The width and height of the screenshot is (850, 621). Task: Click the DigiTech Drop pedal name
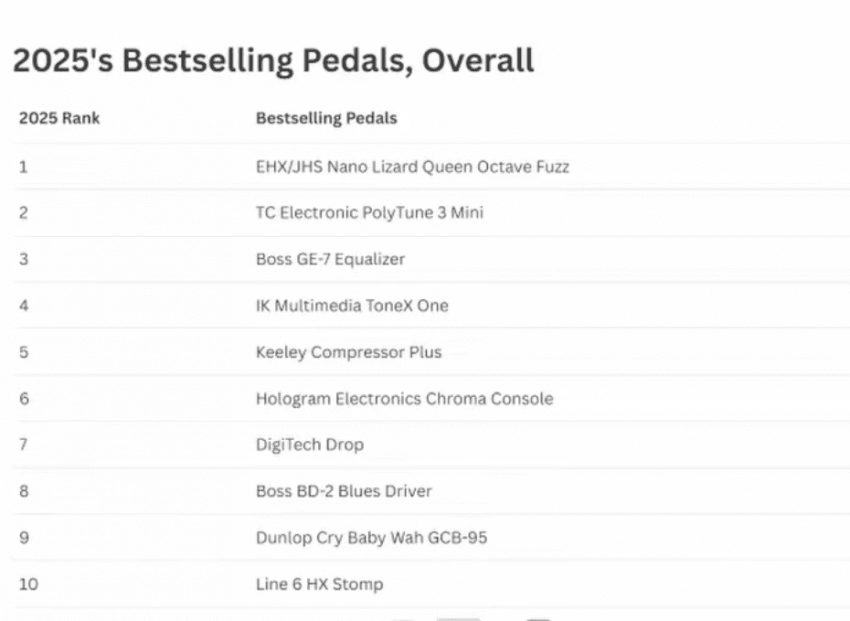click(310, 445)
